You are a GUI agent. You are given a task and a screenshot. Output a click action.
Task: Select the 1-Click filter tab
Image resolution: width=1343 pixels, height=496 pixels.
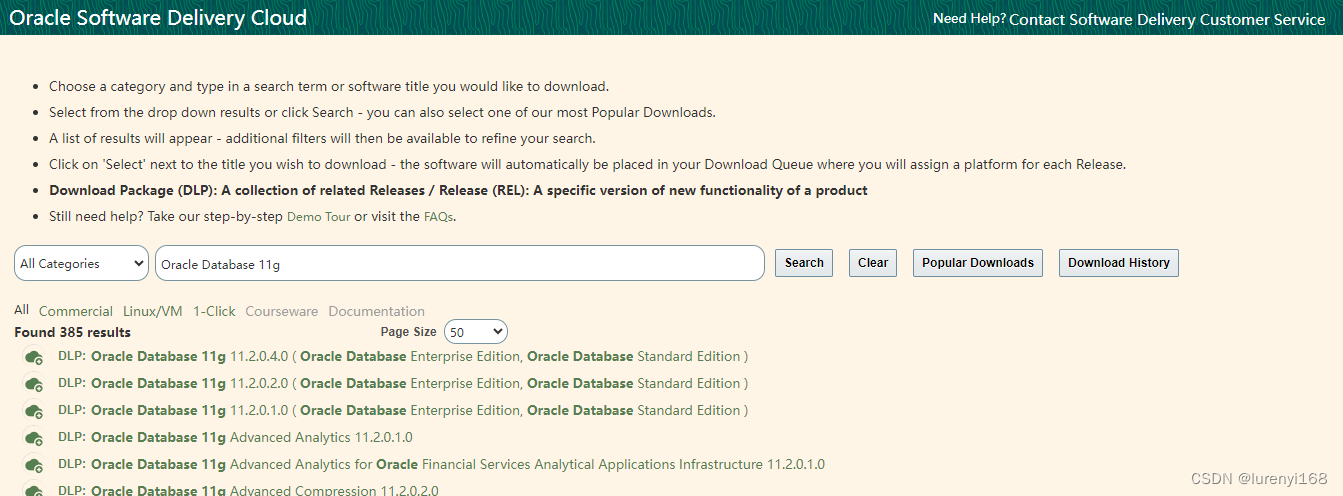pos(214,311)
